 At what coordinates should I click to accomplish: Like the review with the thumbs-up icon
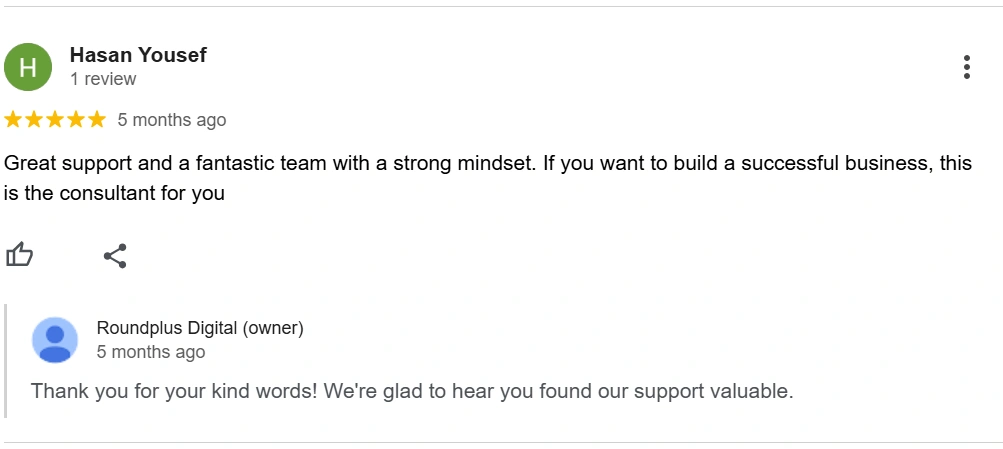(19, 255)
